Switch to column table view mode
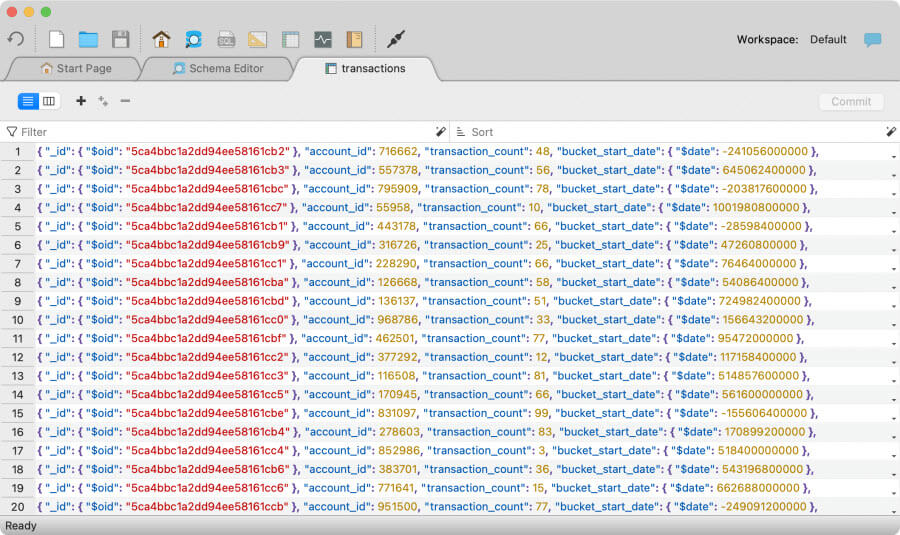Viewport: 900px width, 535px height. click(x=49, y=101)
